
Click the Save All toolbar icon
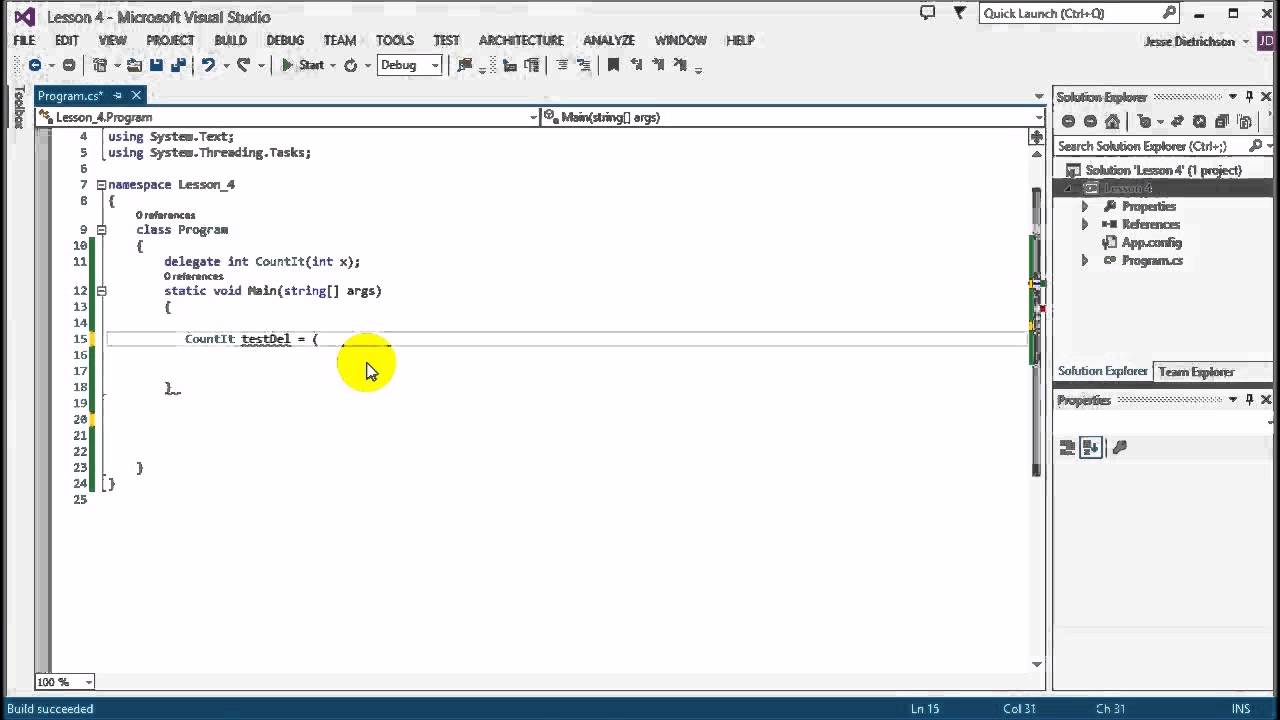178,65
